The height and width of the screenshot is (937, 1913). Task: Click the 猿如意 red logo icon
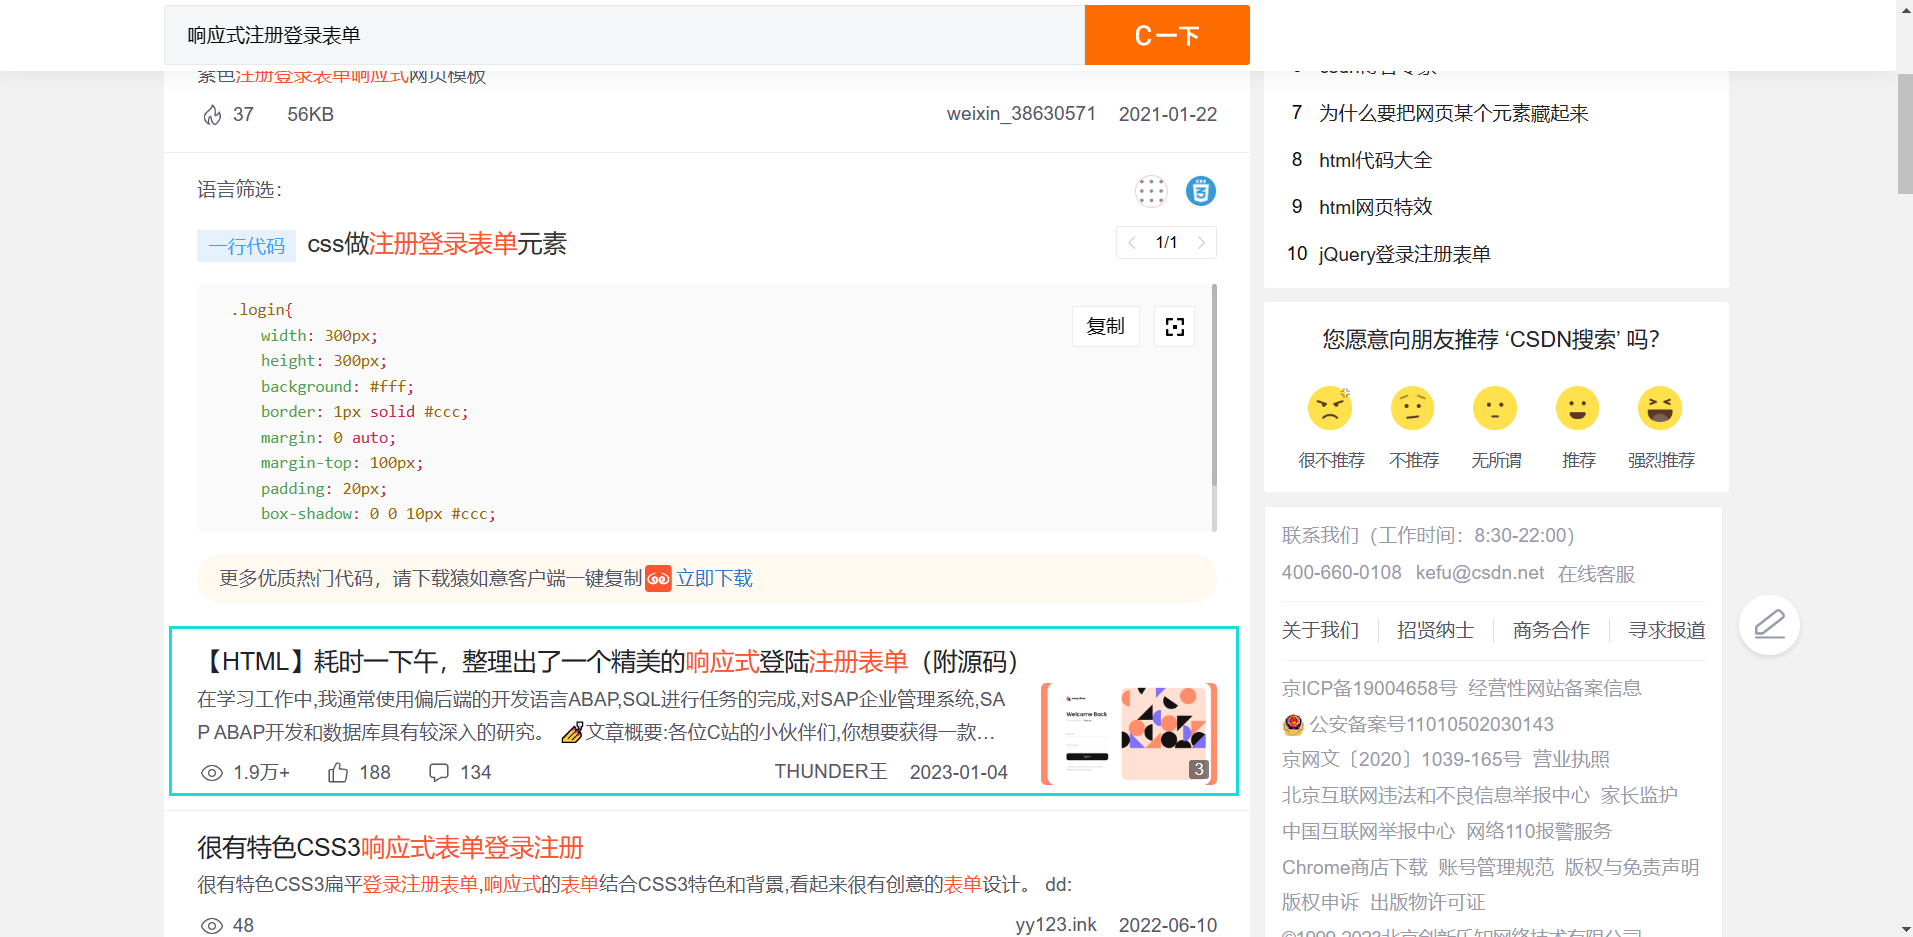658,578
